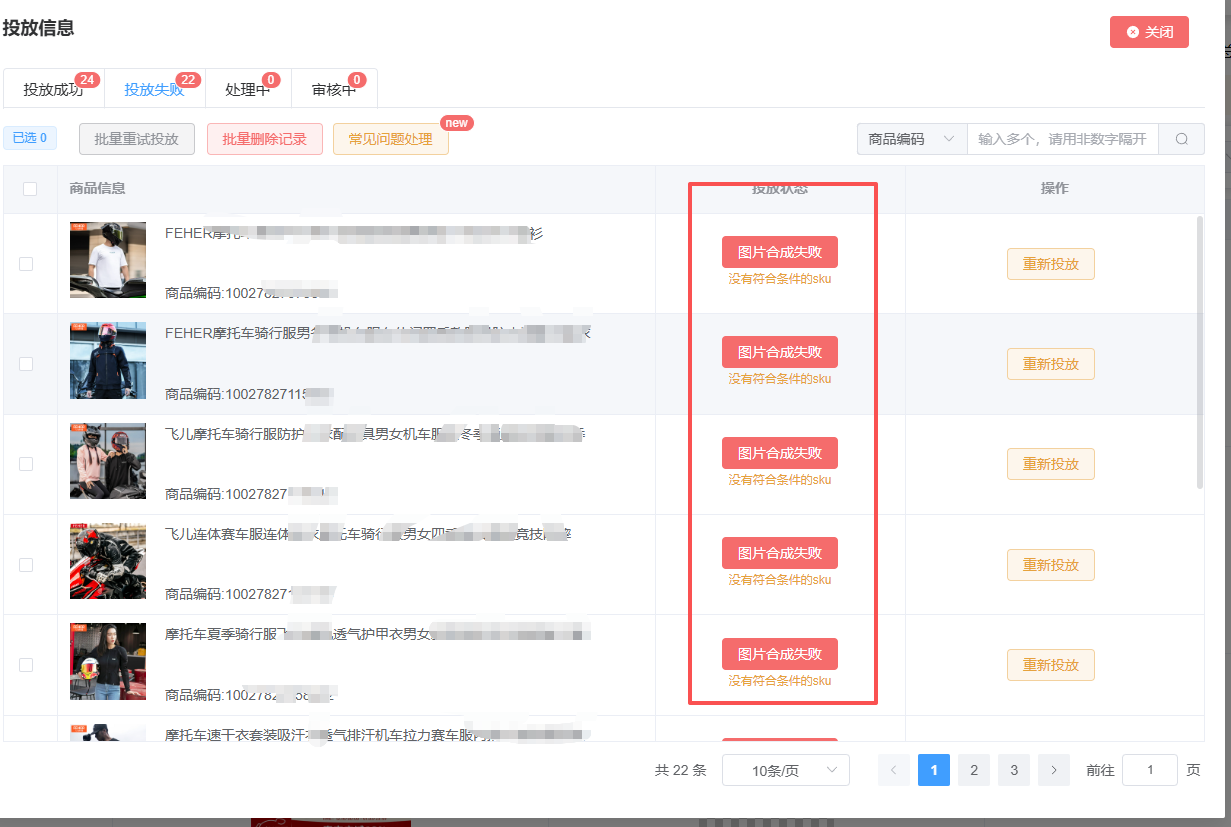
Task: Switch to the 投放成功 tab
Action: coord(53,90)
